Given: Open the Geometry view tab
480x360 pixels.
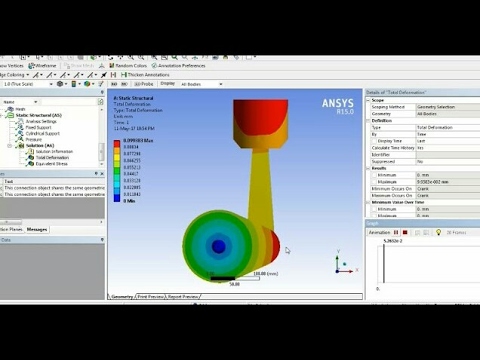Looking at the screenshot, I should [x=121, y=296].
